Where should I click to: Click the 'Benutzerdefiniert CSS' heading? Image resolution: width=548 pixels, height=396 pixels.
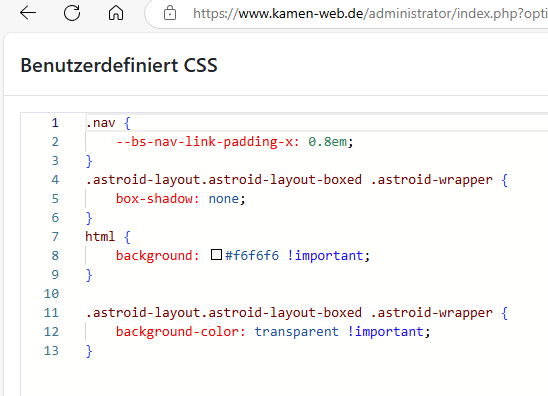coord(119,65)
